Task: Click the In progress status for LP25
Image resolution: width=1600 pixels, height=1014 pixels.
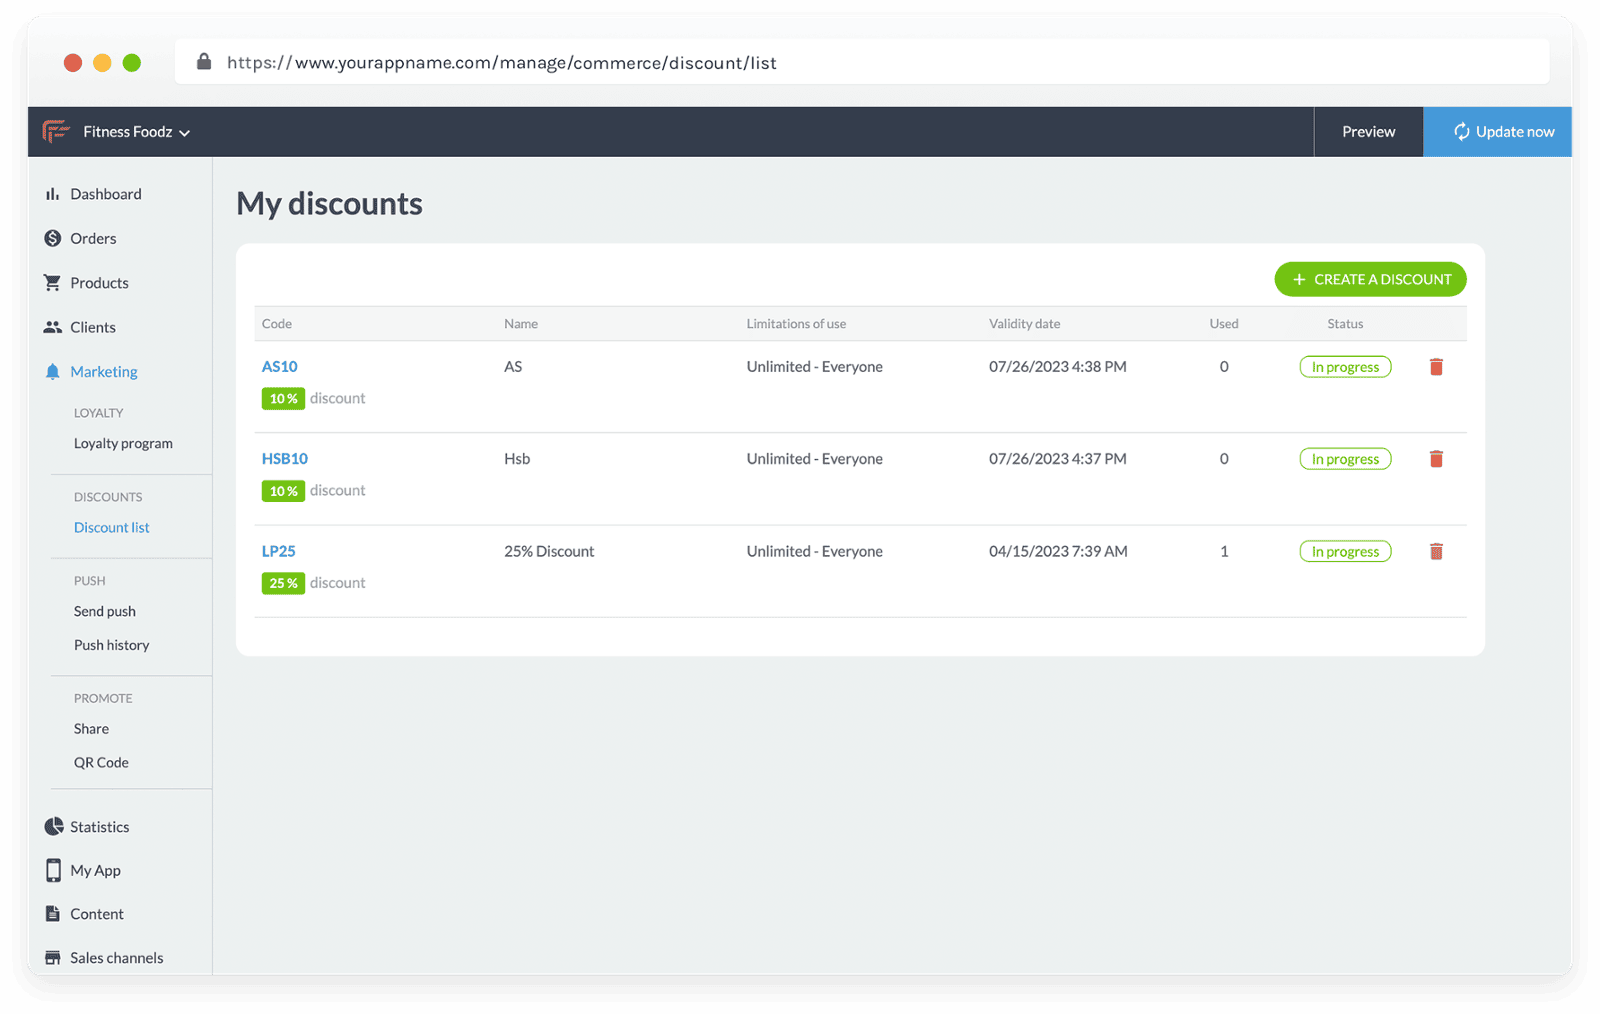Action: [x=1344, y=551]
